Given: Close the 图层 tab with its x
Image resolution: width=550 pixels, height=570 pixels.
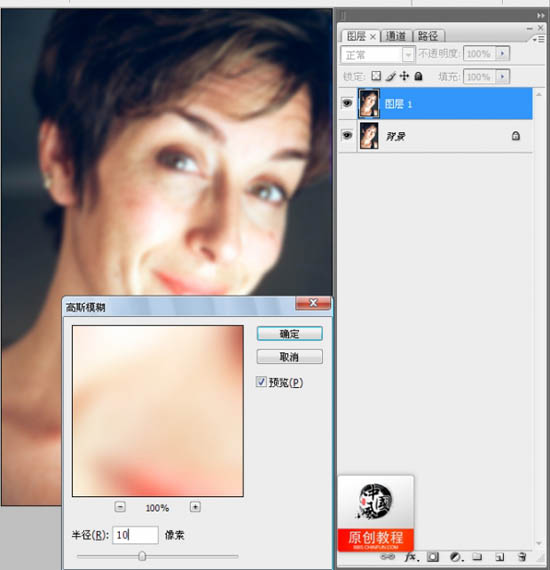Looking at the screenshot, I should pyautogui.click(x=373, y=37).
